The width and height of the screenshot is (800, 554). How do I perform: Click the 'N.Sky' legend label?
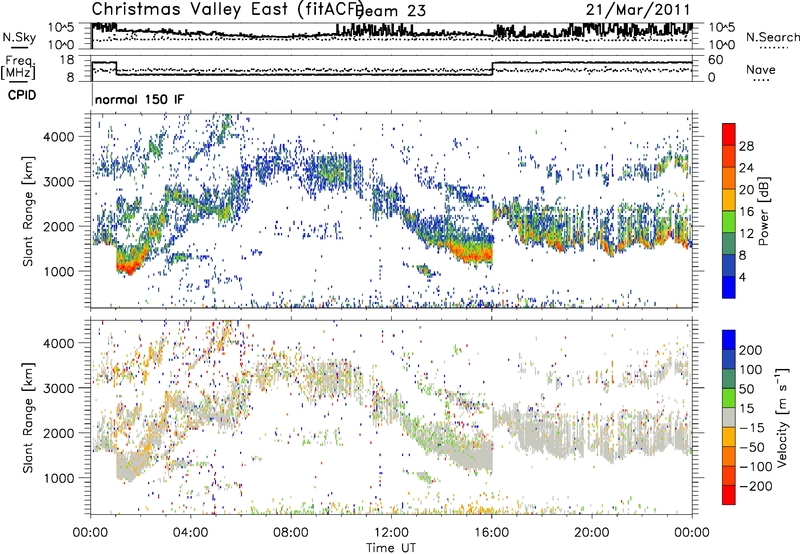click(x=19, y=37)
